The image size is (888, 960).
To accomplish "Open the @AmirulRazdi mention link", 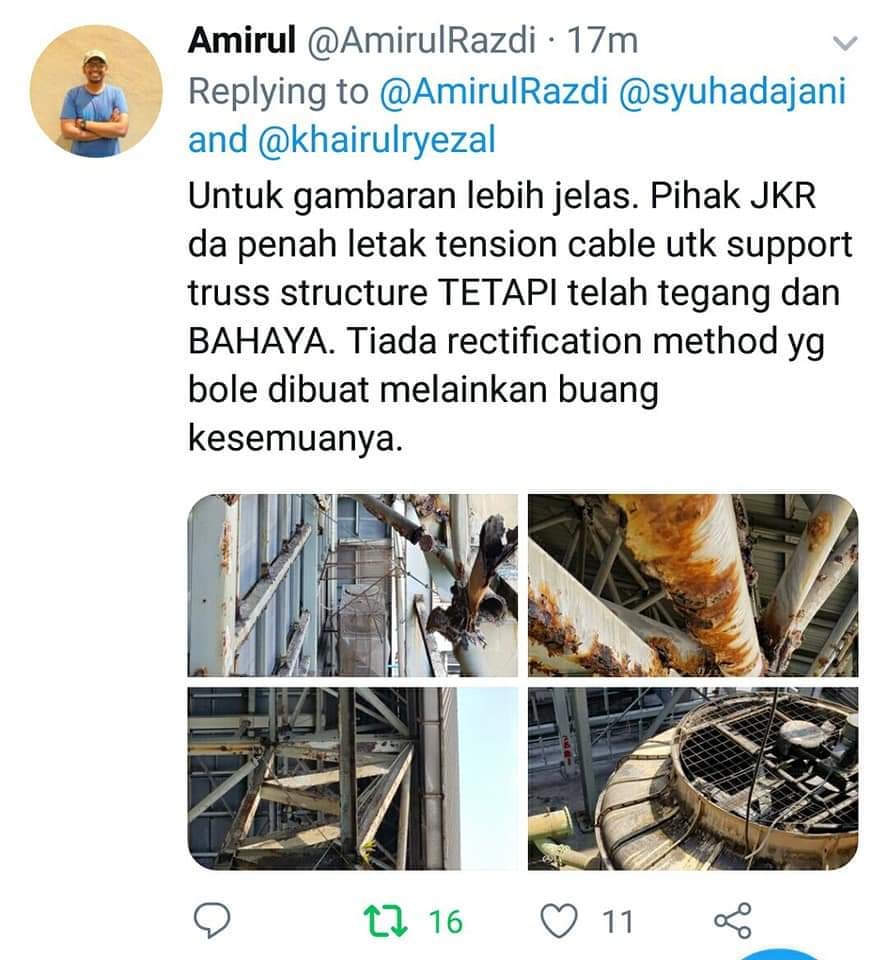I will 494,91.
